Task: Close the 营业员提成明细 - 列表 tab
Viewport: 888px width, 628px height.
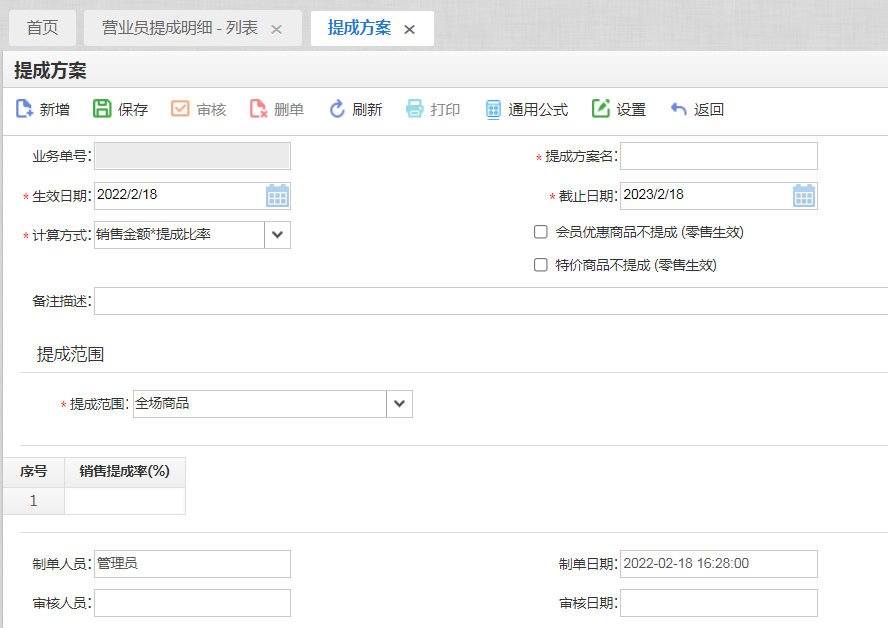Action: 277,30
